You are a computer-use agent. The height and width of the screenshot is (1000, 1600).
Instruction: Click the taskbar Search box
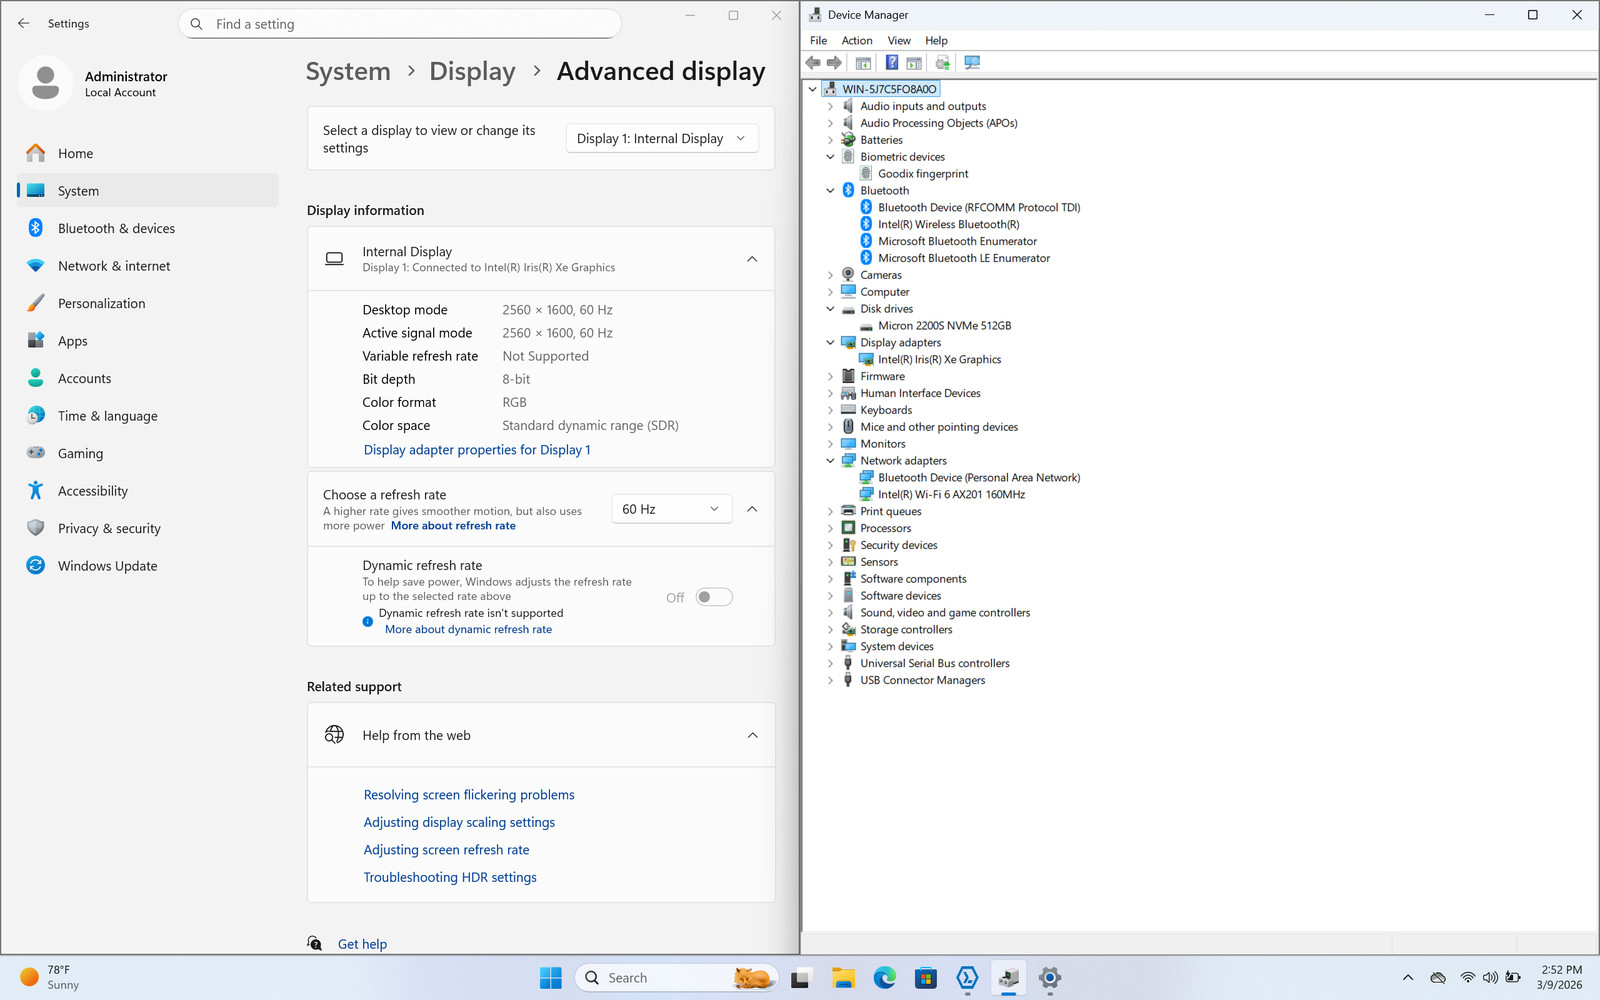tap(676, 978)
